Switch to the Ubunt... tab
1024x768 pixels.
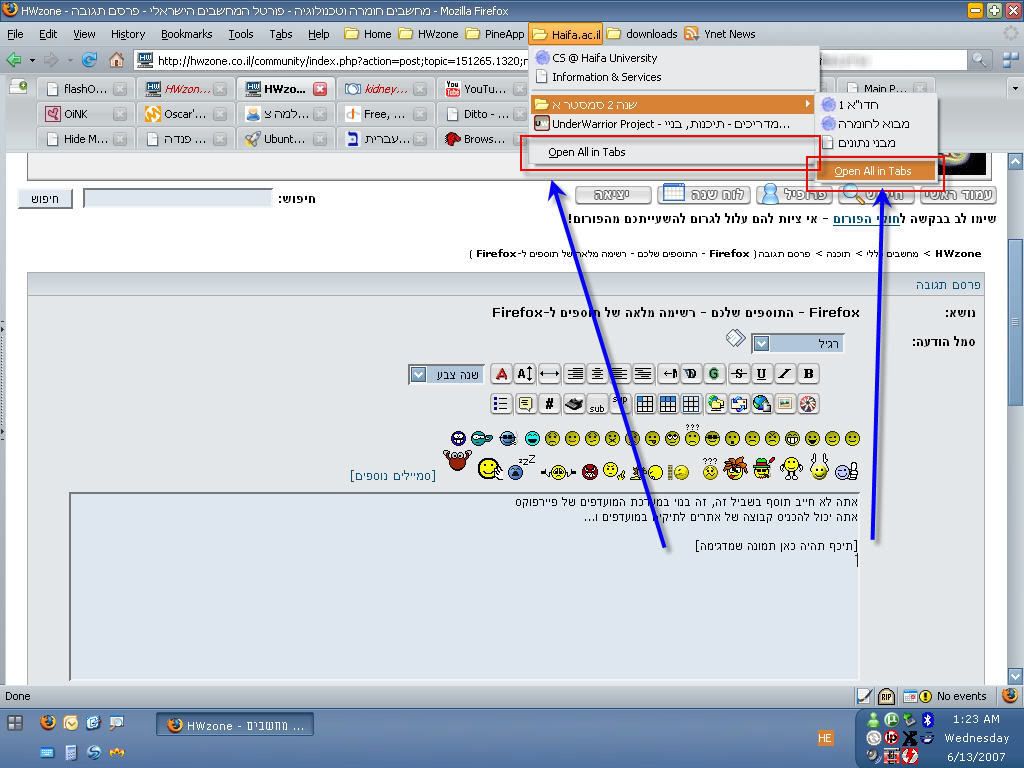pyautogui.click(x=284, y=139)
